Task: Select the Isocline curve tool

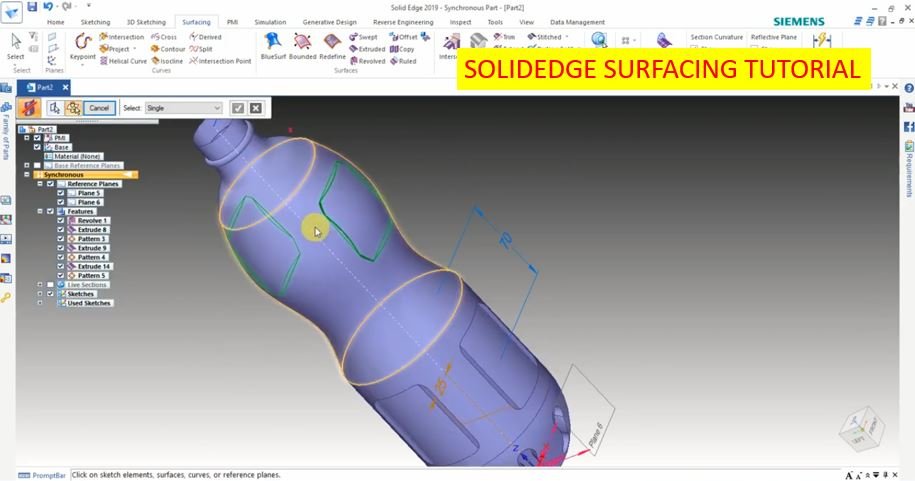Action: [x=166, y=61]
